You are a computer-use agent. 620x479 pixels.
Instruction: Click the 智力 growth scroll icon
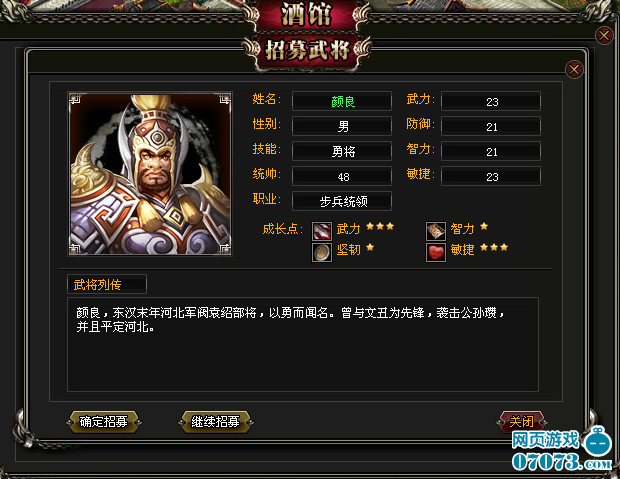[436, 231]
